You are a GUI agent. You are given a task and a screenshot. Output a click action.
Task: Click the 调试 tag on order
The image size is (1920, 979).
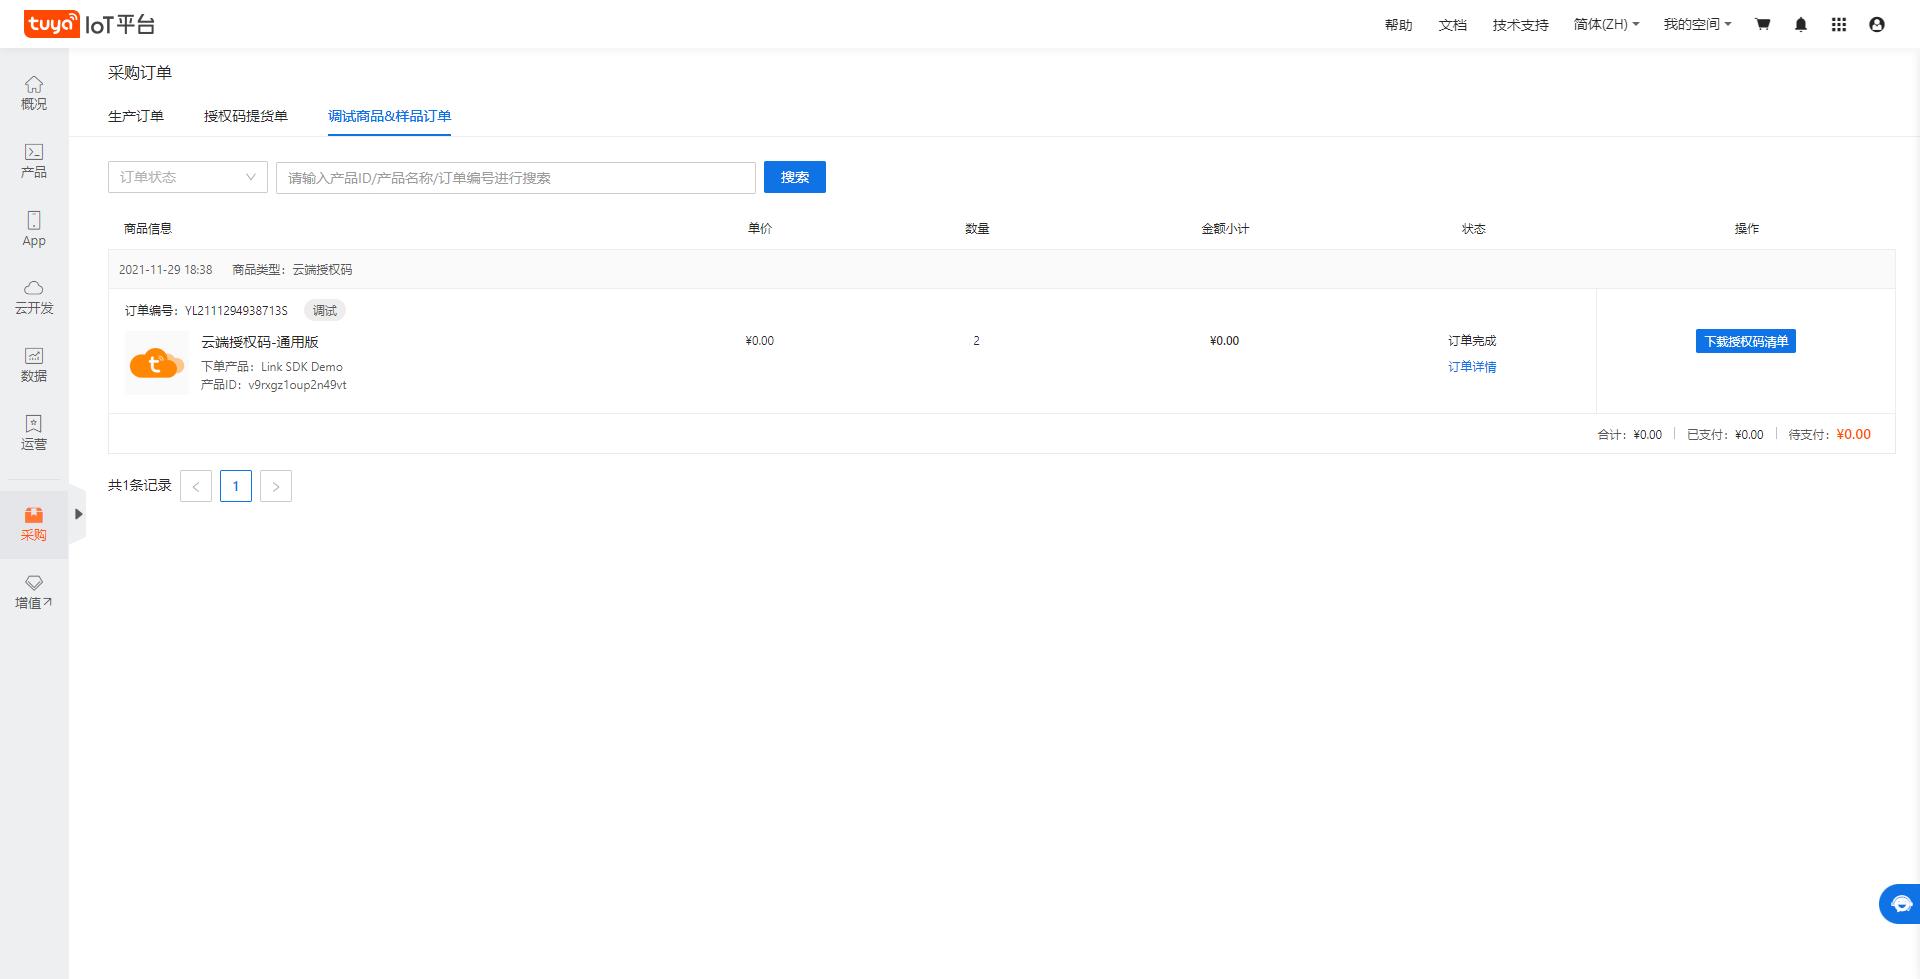point(325,311)
